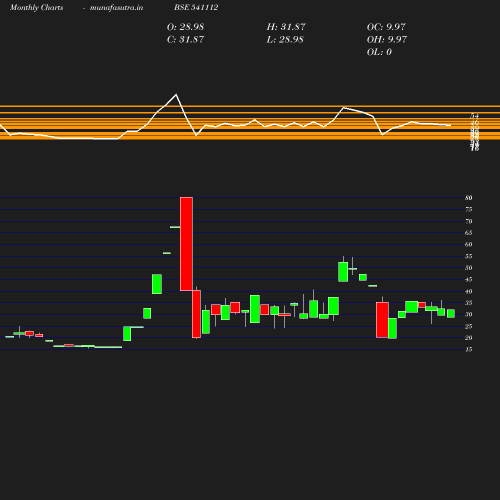The image size is (500, 500).
Task: Click the 'BSE 541112' symbol label
Action: [x=196, y=7]
